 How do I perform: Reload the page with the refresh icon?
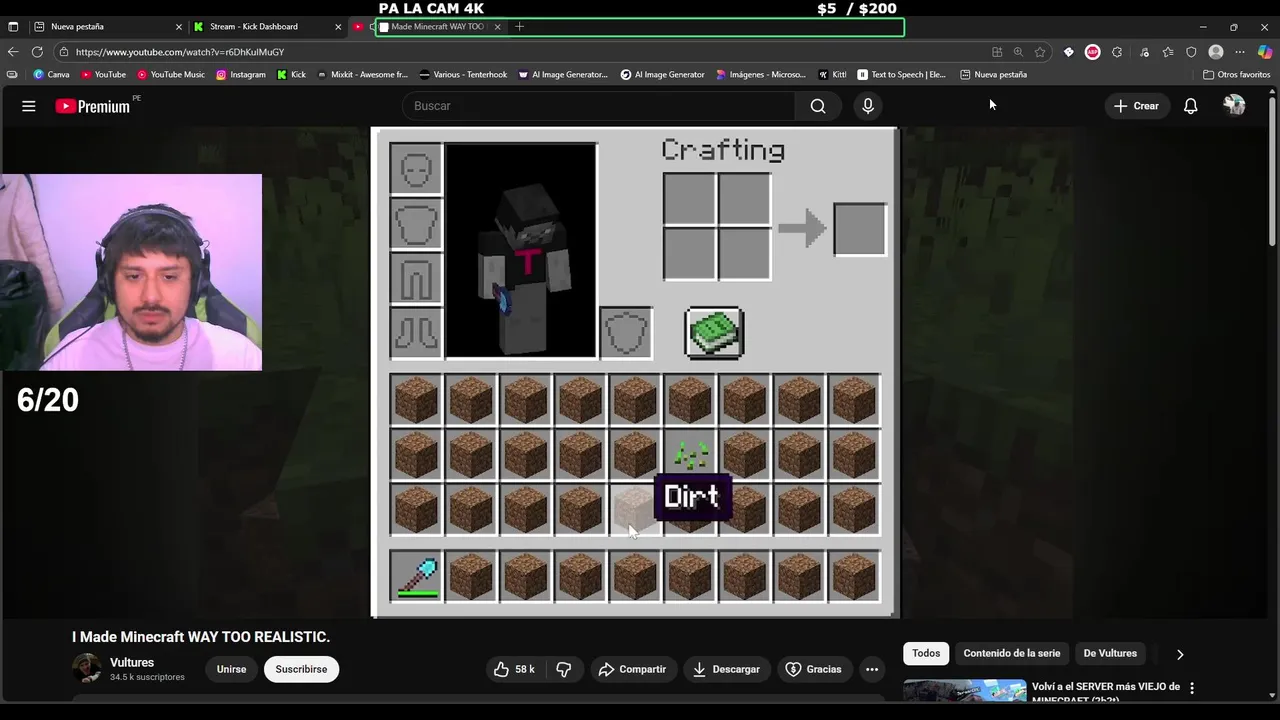[x=37, y=52]
